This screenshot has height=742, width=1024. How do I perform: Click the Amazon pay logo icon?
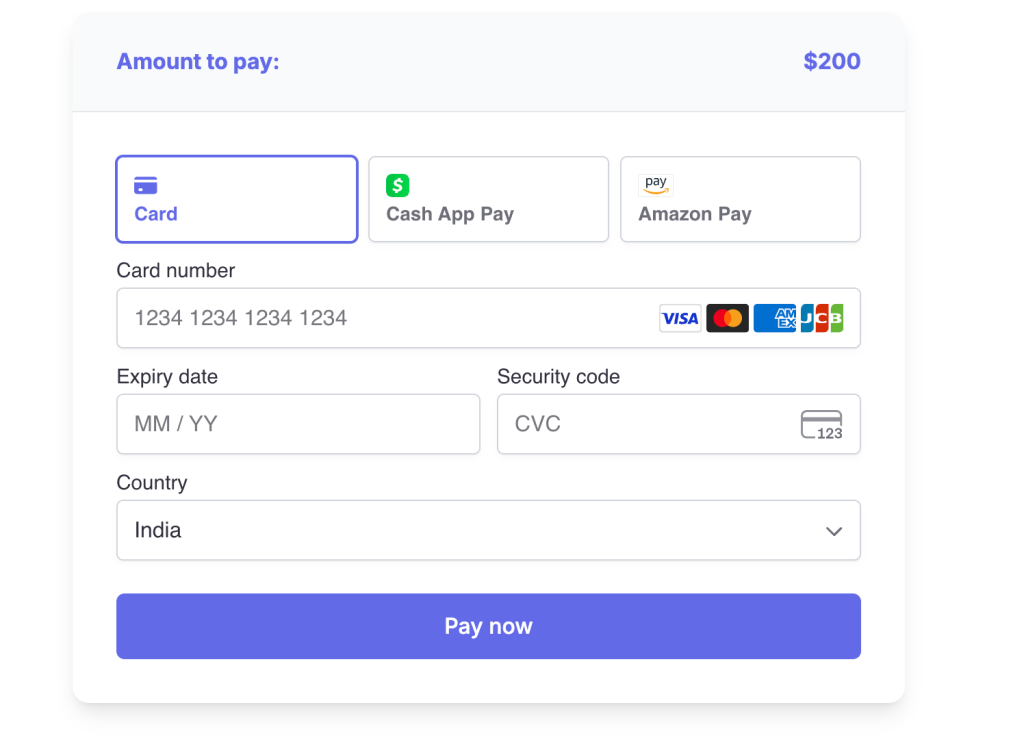(656, 185)
